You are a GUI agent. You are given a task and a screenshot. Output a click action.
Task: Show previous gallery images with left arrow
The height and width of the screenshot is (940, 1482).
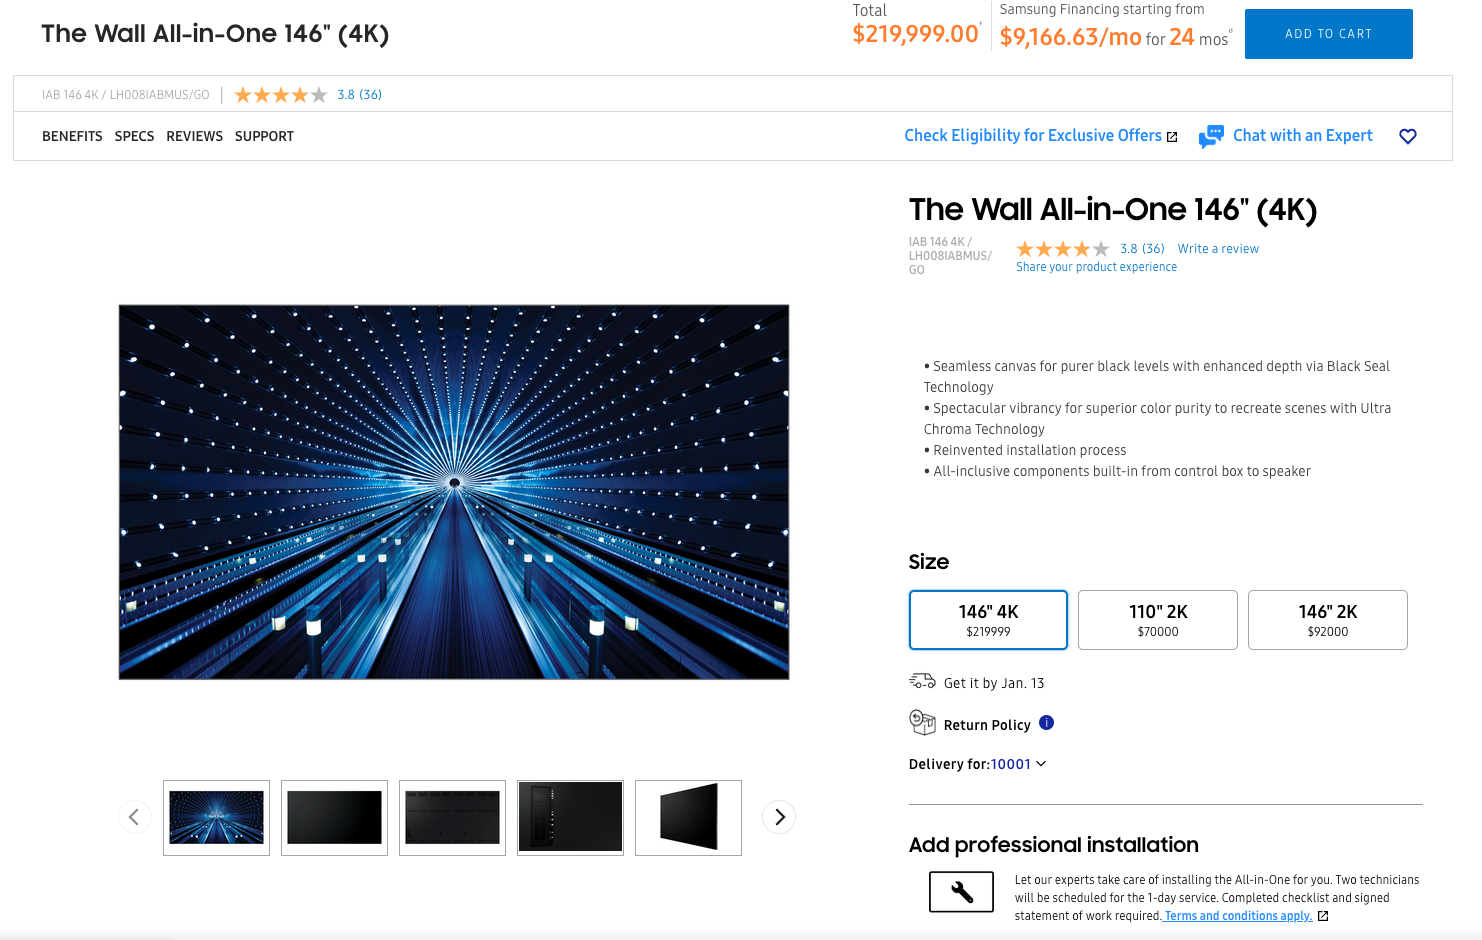click(135, 817)
